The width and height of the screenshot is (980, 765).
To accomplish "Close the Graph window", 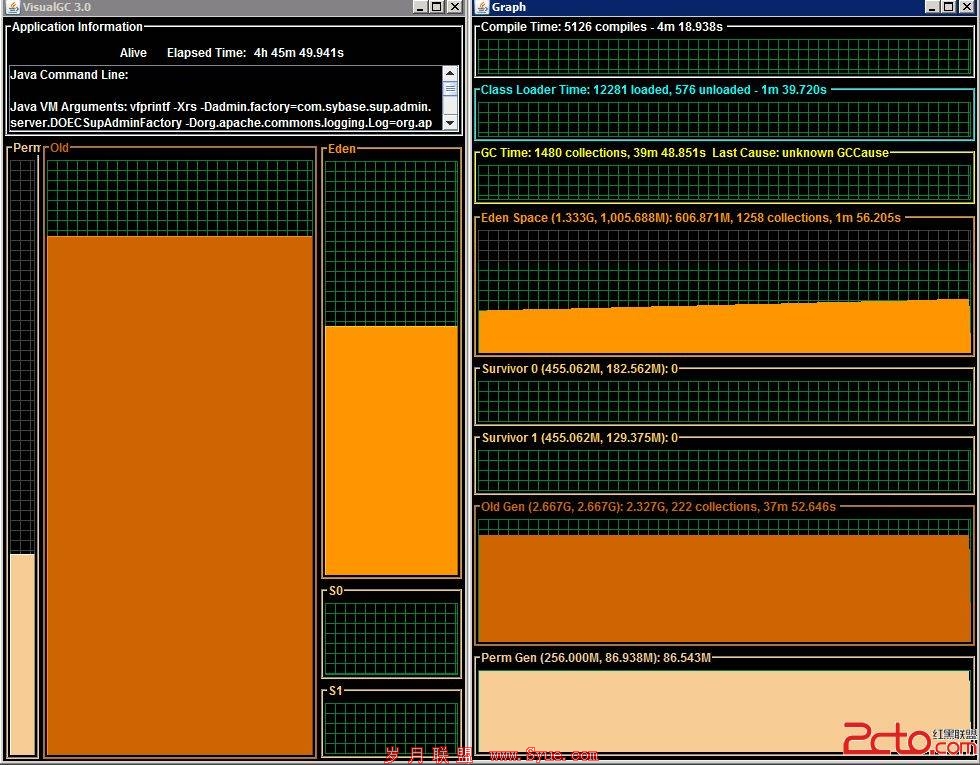I will click(x=966, y=7).
